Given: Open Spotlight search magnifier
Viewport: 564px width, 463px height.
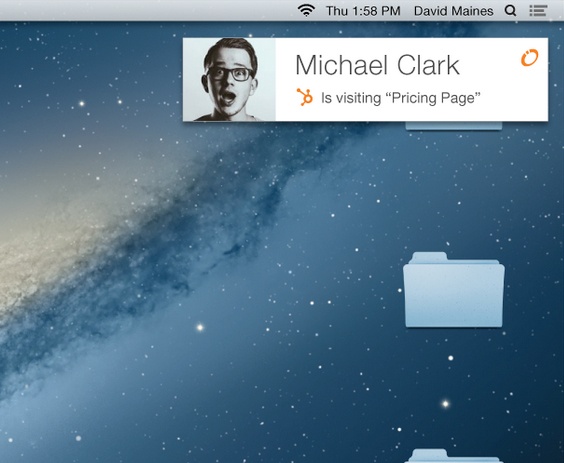Looking at the screenshot, I should tap(510, 11).
